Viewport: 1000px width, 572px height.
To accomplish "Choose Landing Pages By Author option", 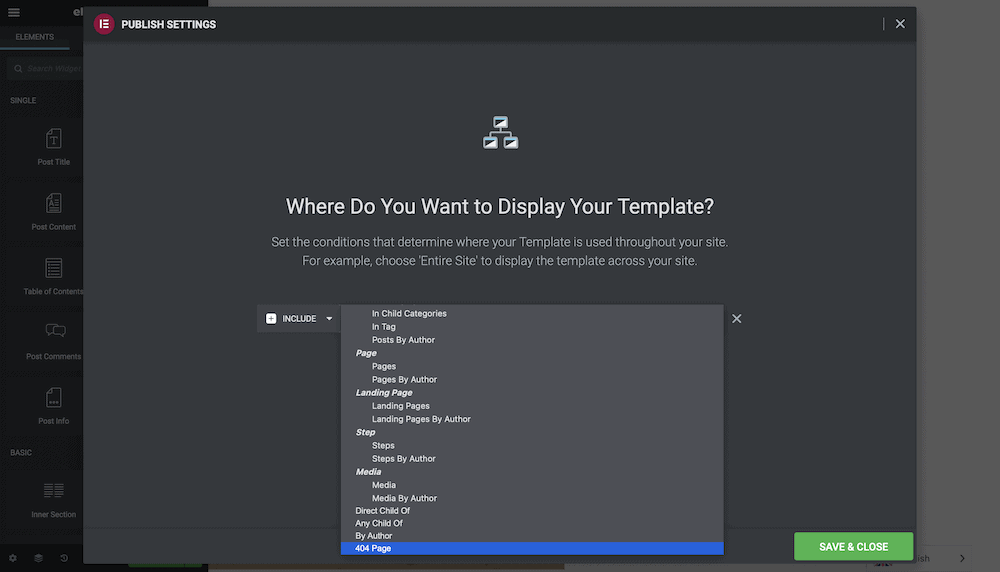I will (x=421, y=419).
